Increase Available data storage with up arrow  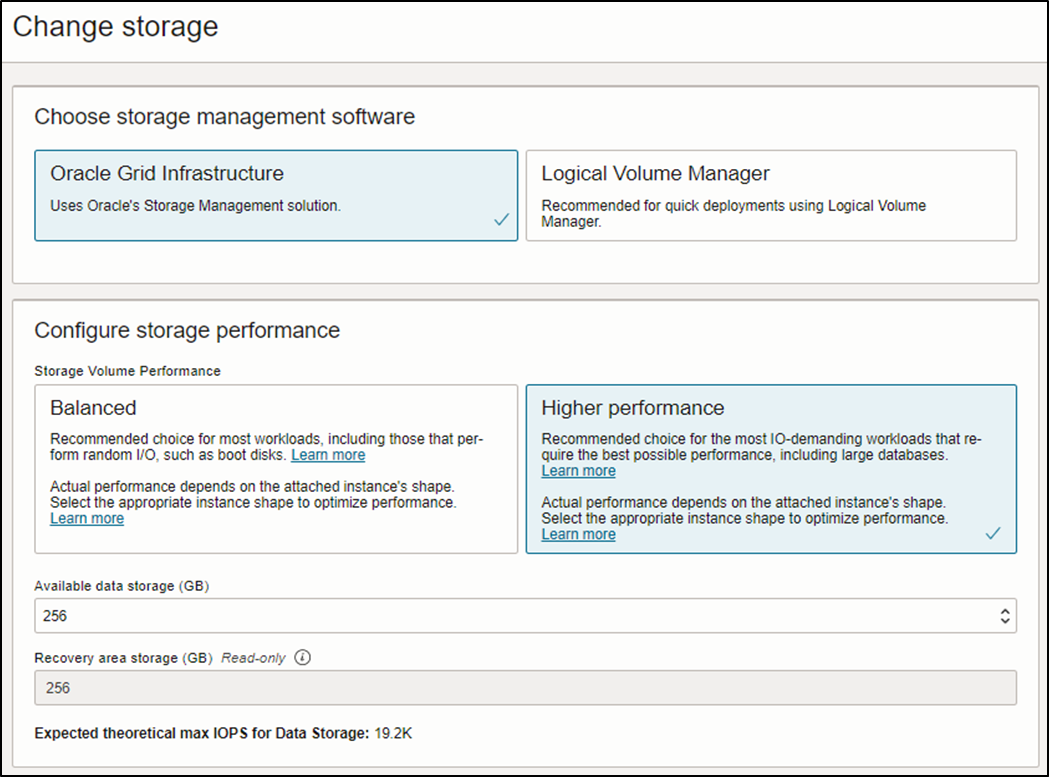click(x=1005, y=611)
